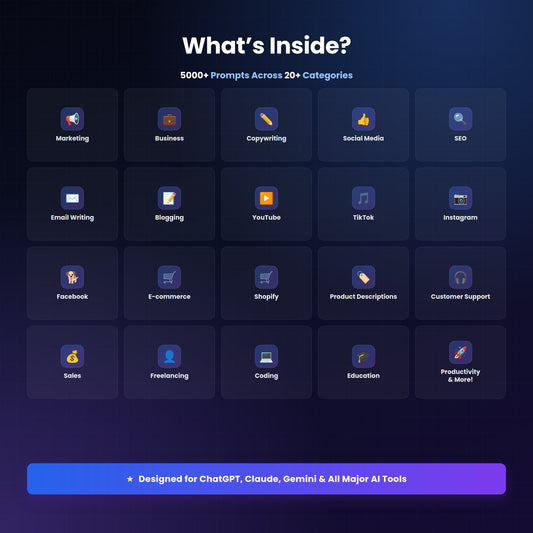Screen dimensions: 533x533
Task: Click the Marketing megaphone icon
Action: tap(72, 119)
